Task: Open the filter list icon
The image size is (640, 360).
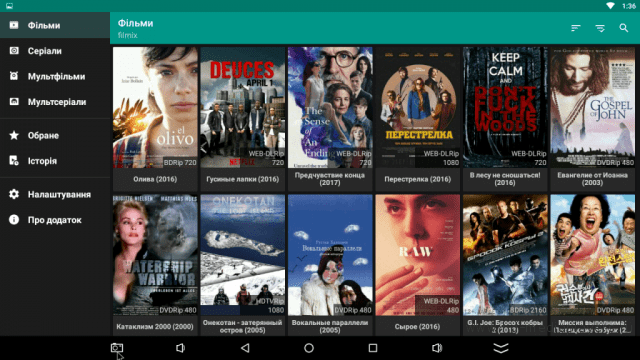Action: tap(600, 28)
